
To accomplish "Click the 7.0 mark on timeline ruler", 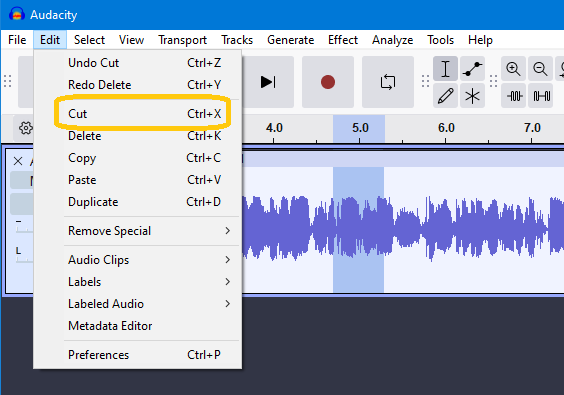I will (x=532, y=128).
